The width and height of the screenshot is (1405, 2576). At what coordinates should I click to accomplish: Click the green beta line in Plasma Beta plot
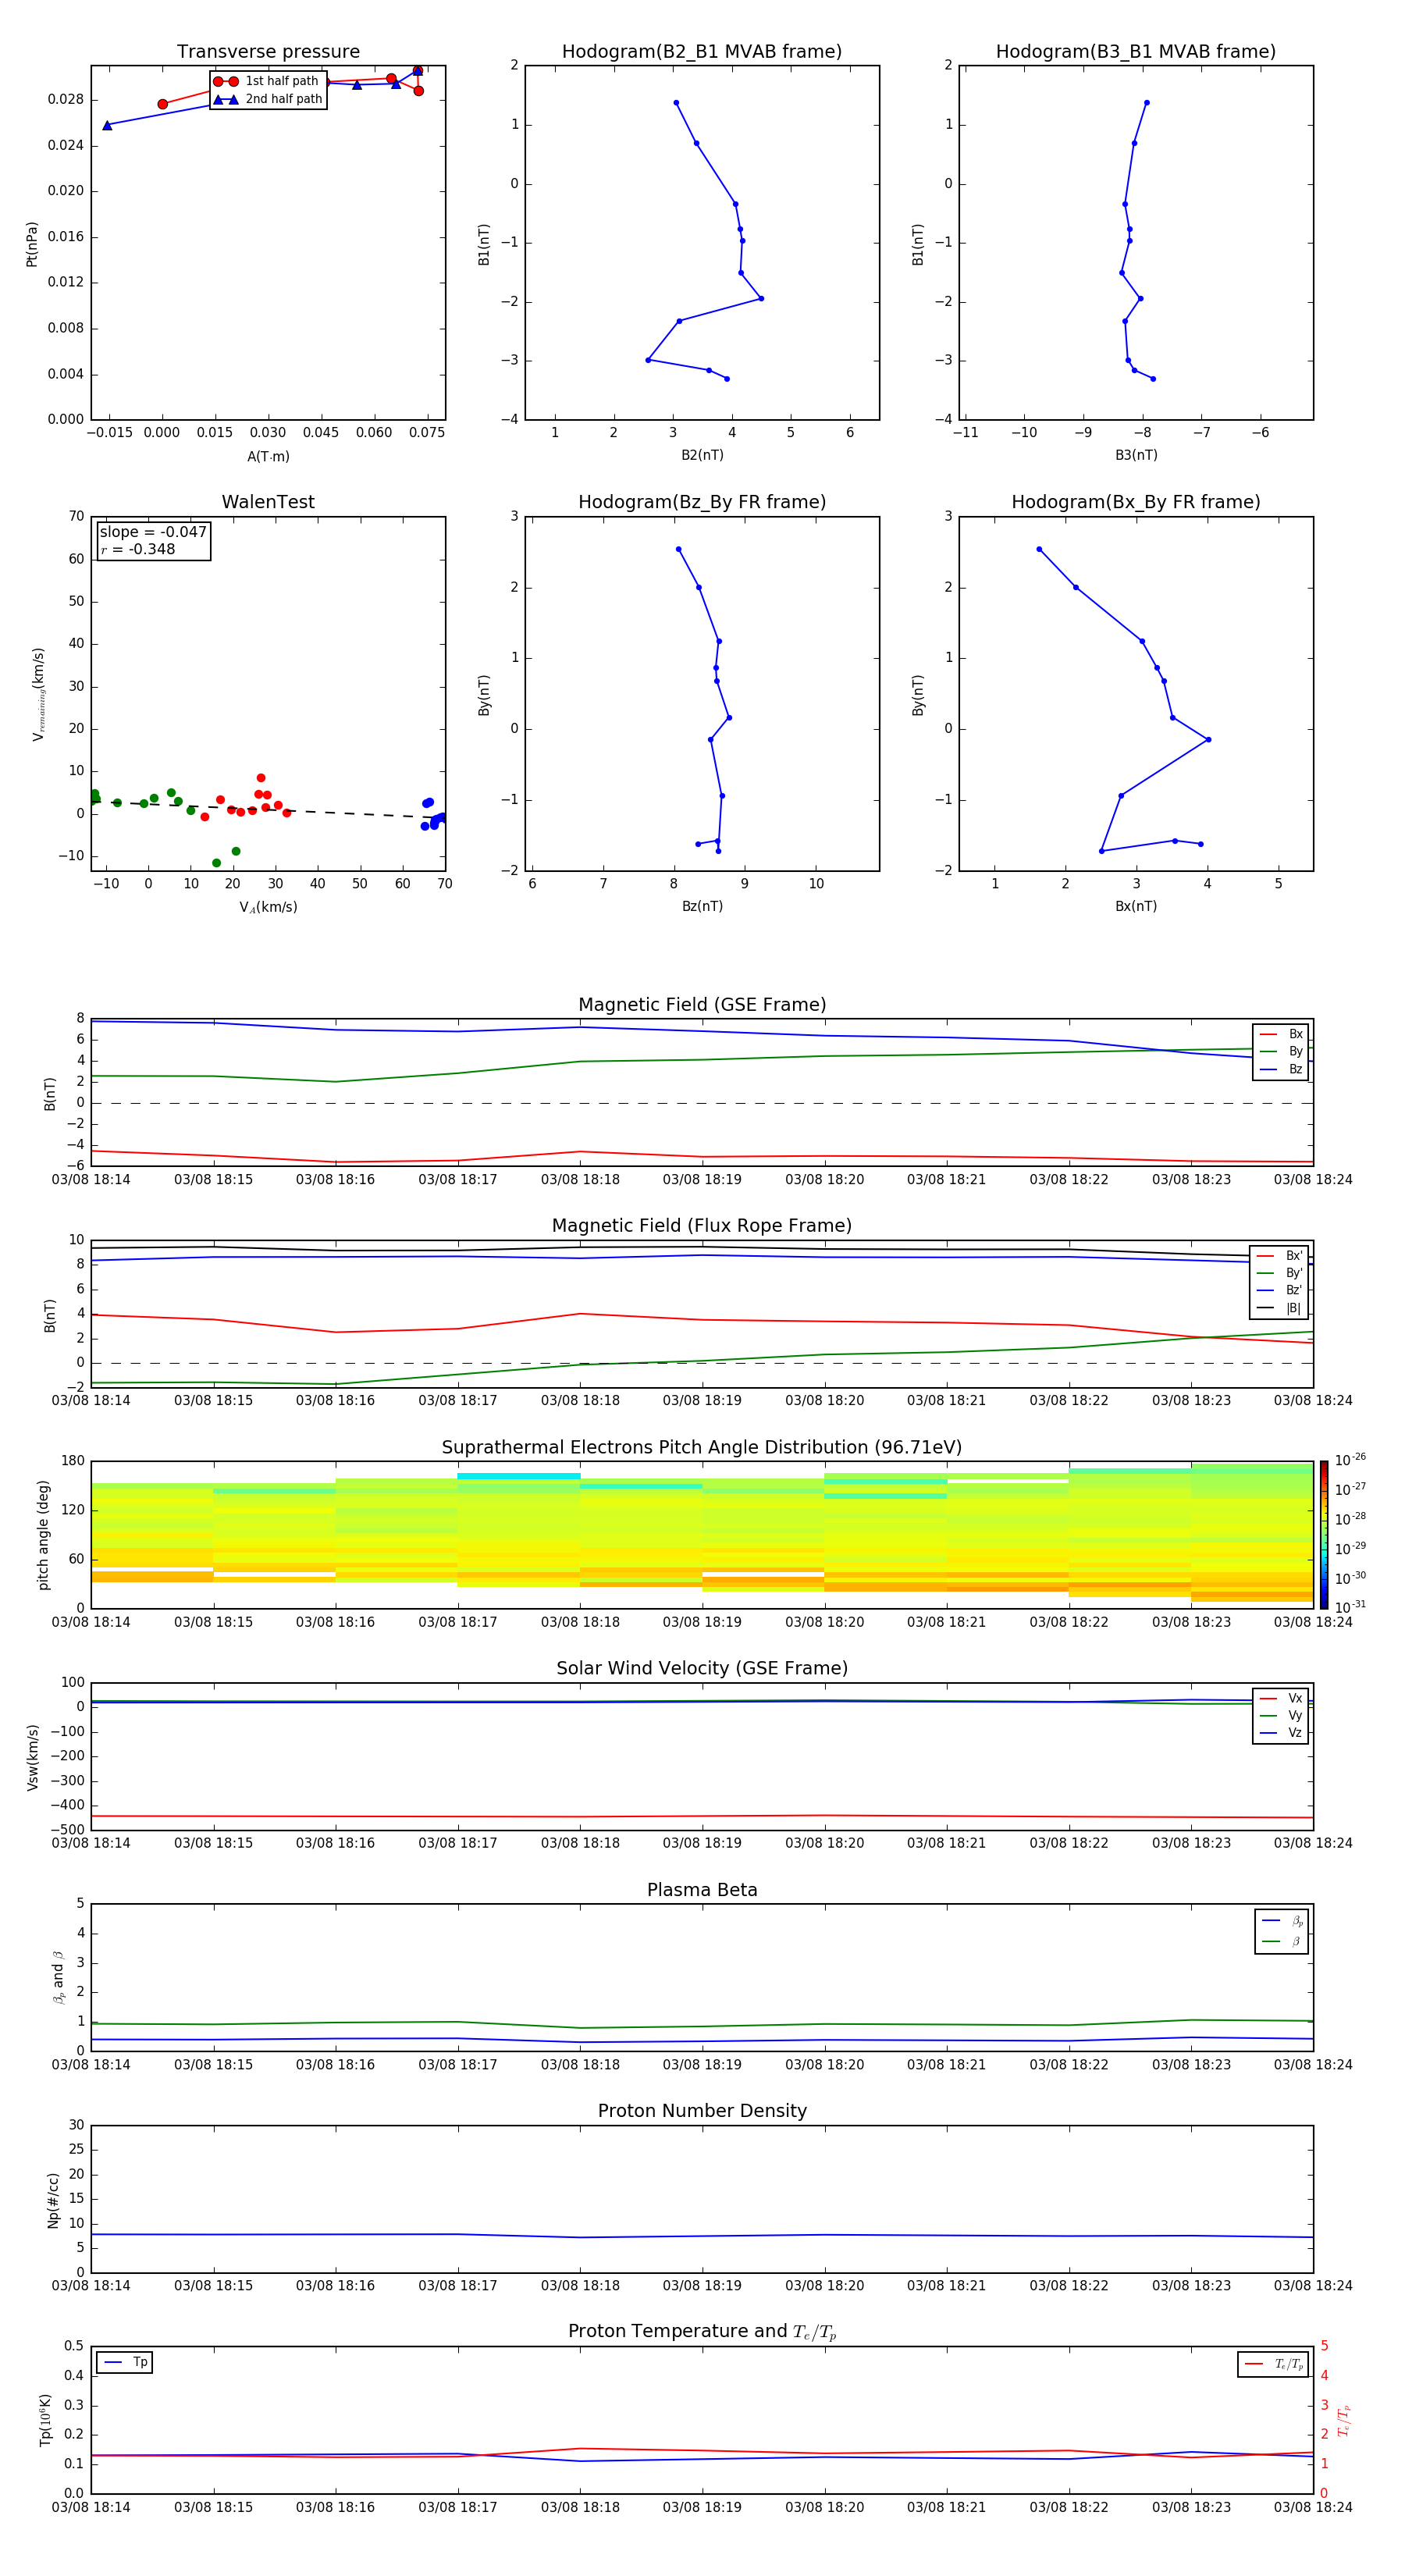tap(700, 2026)
